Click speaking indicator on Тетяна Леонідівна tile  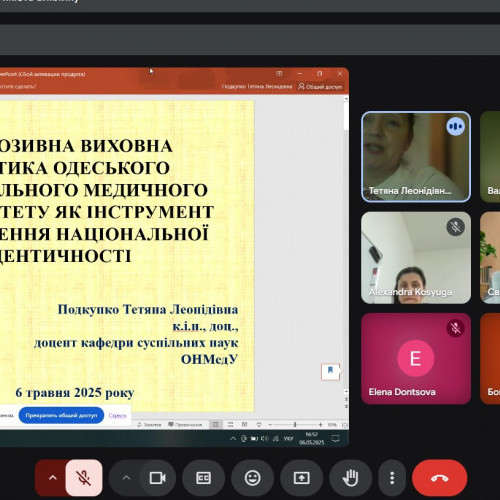(x=455, y=126)
